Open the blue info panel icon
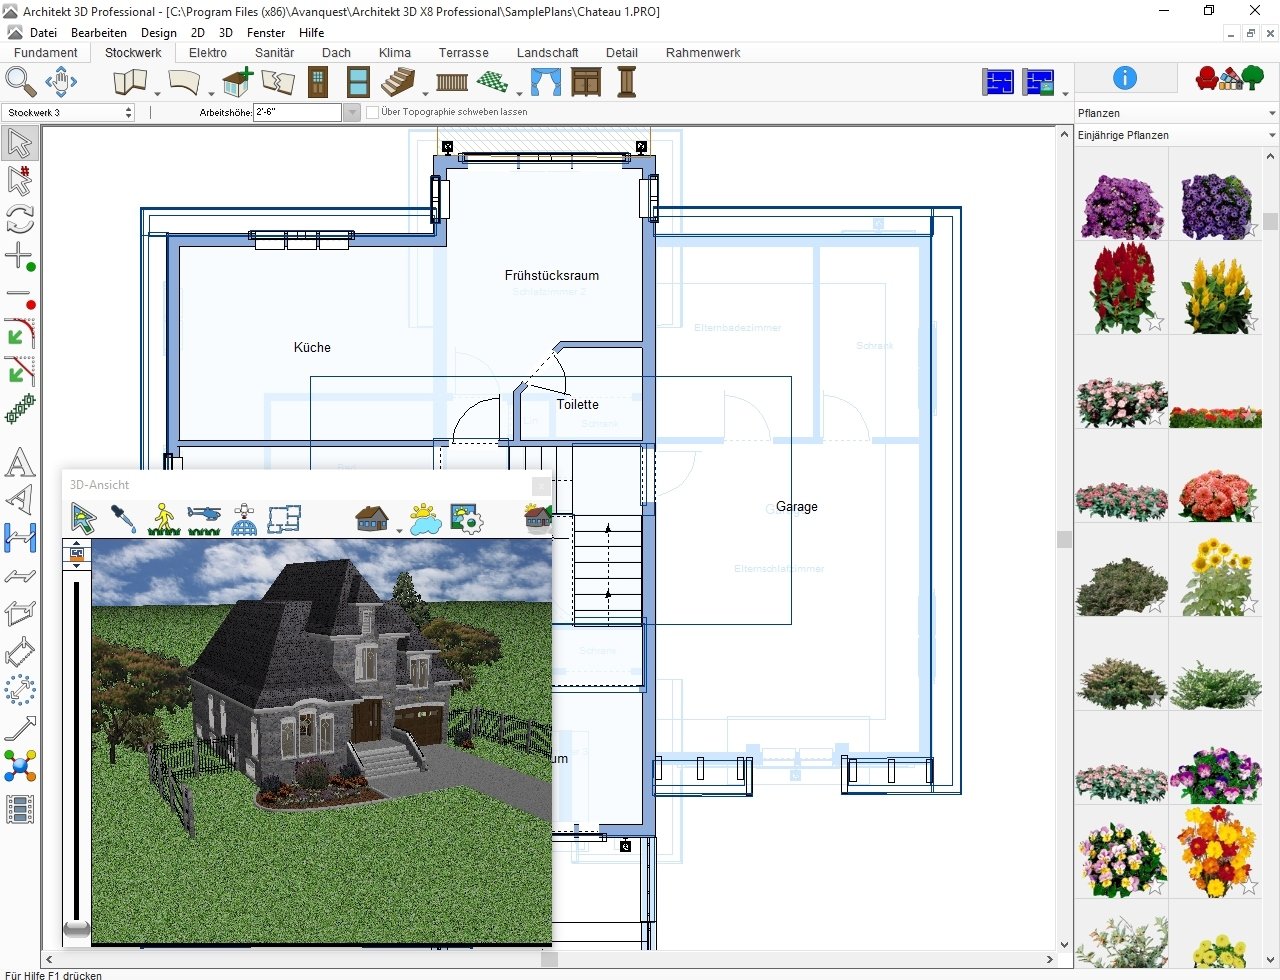This screenshot has width=1280, height=980. (x=1125, y=78)
